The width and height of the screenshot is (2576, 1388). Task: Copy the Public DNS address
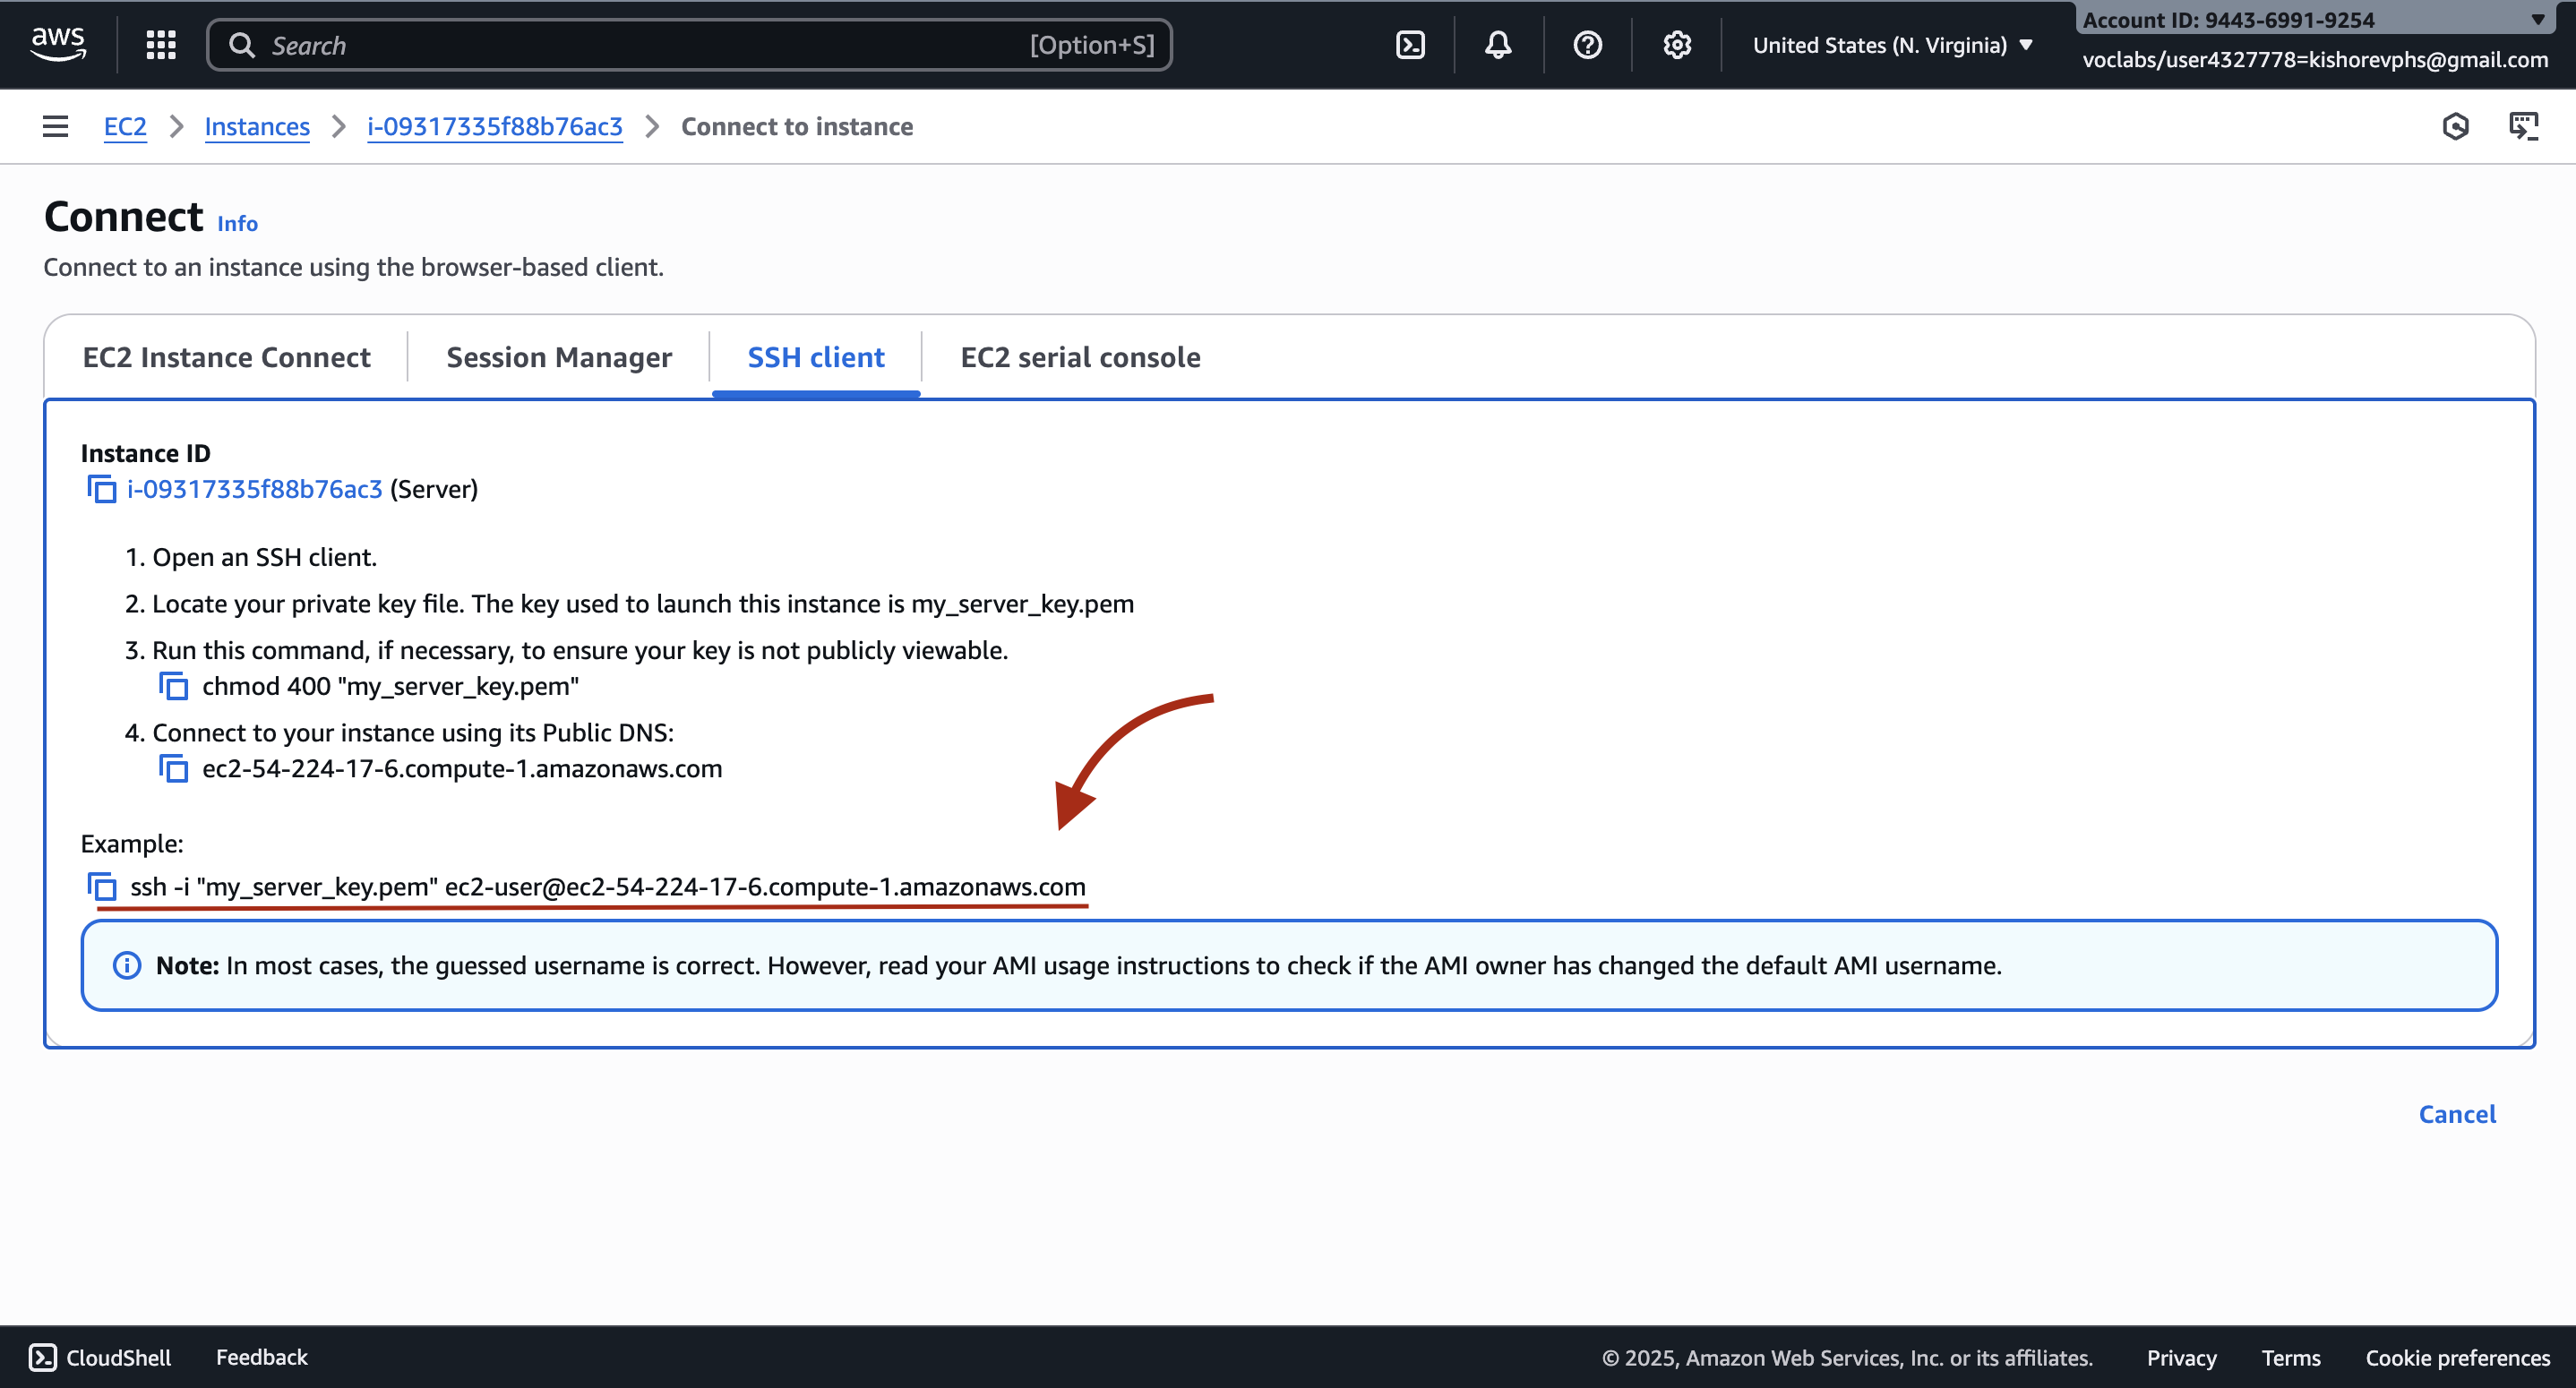pos(173,768)
